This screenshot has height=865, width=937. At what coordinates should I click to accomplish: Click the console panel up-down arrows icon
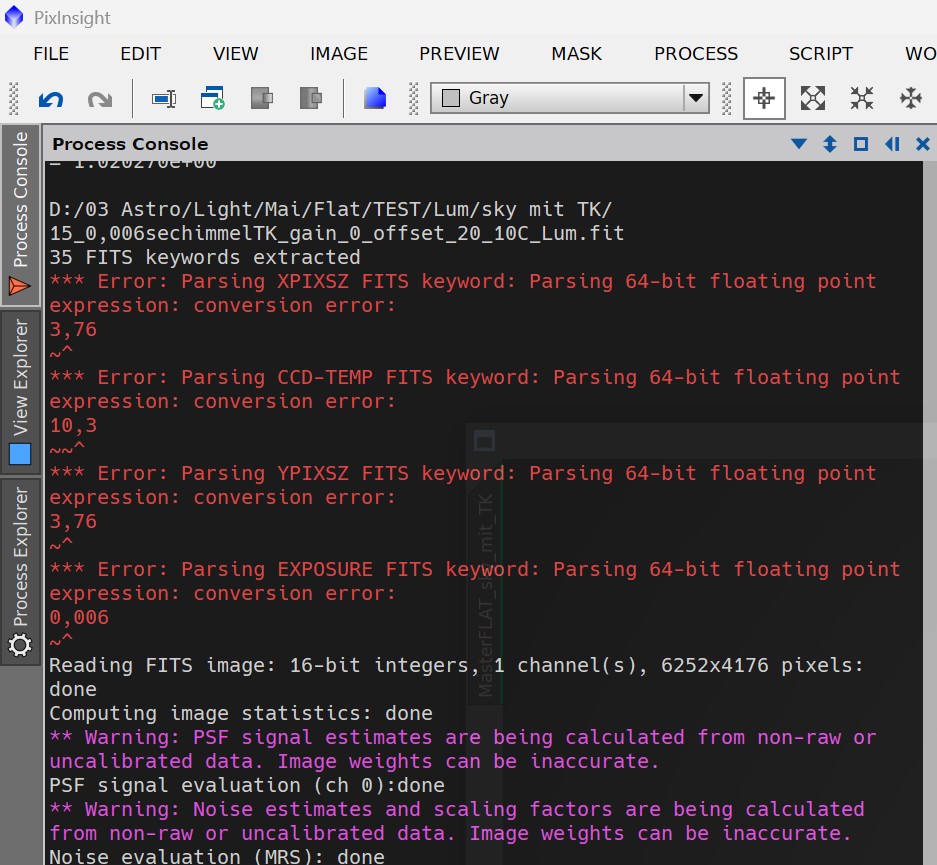pos(829,144)
